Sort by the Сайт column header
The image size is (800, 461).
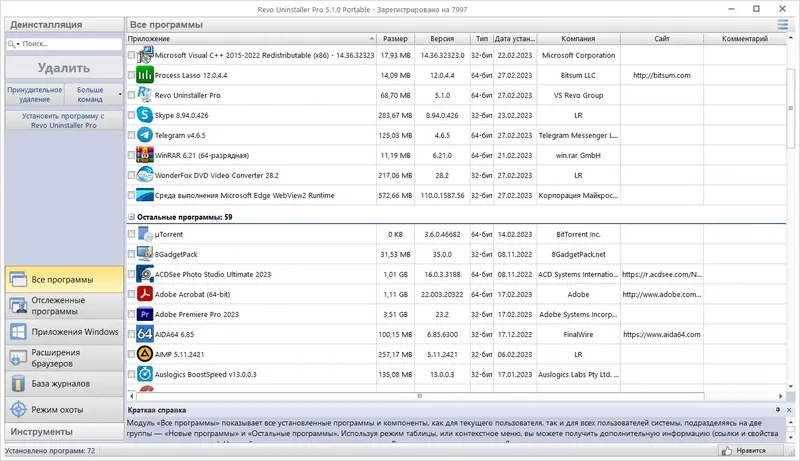[x=662, y=38]
